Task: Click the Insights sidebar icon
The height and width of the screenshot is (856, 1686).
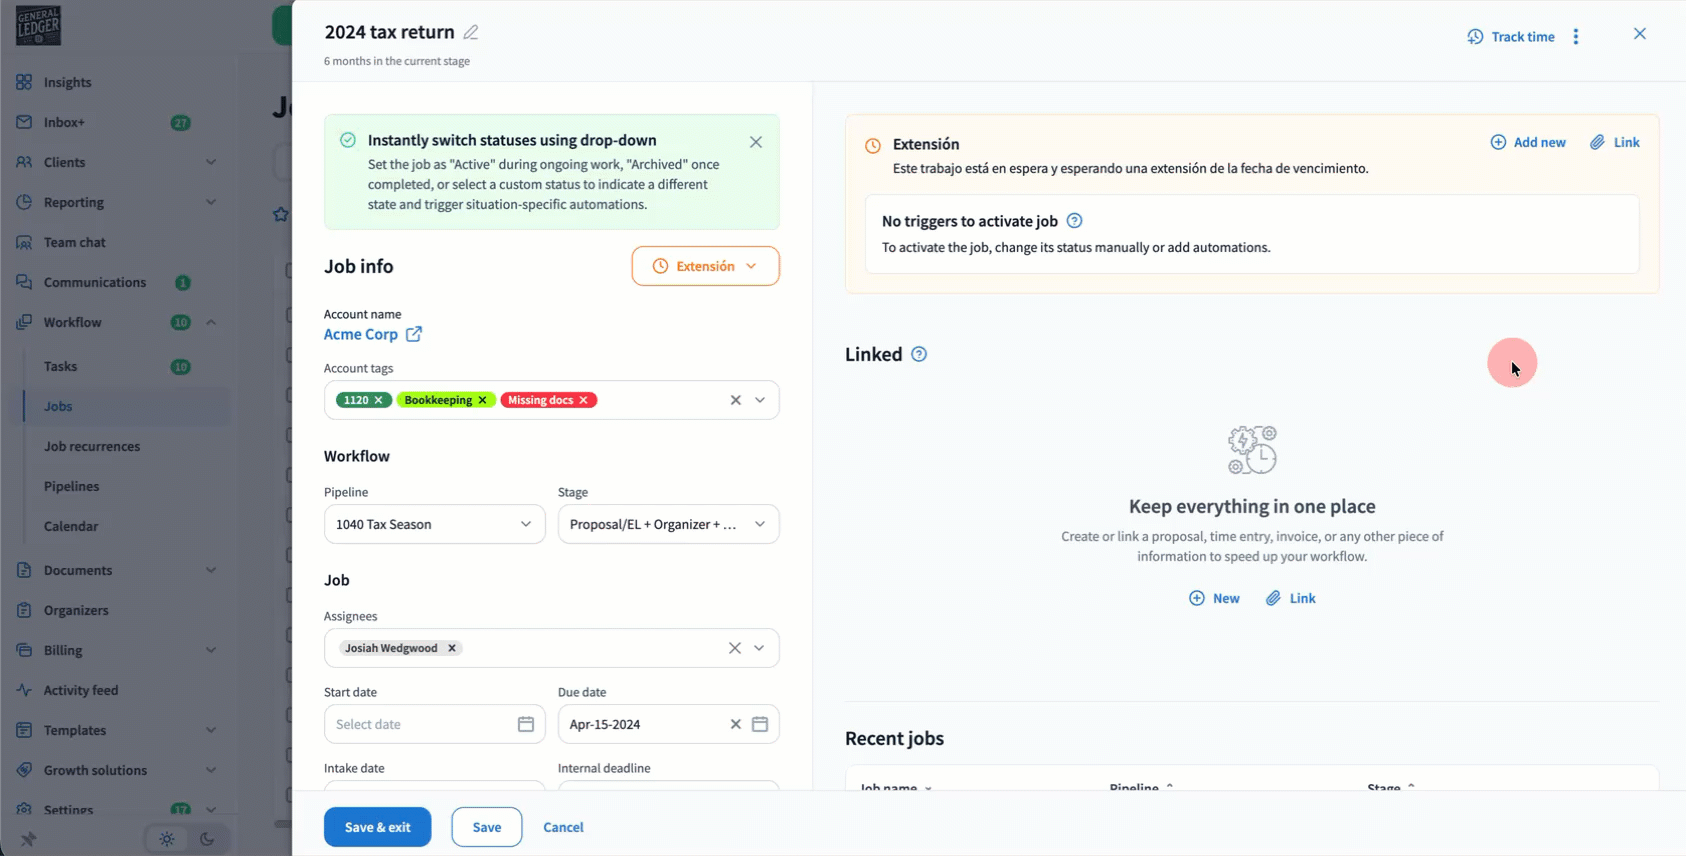Action: (24, 82)
